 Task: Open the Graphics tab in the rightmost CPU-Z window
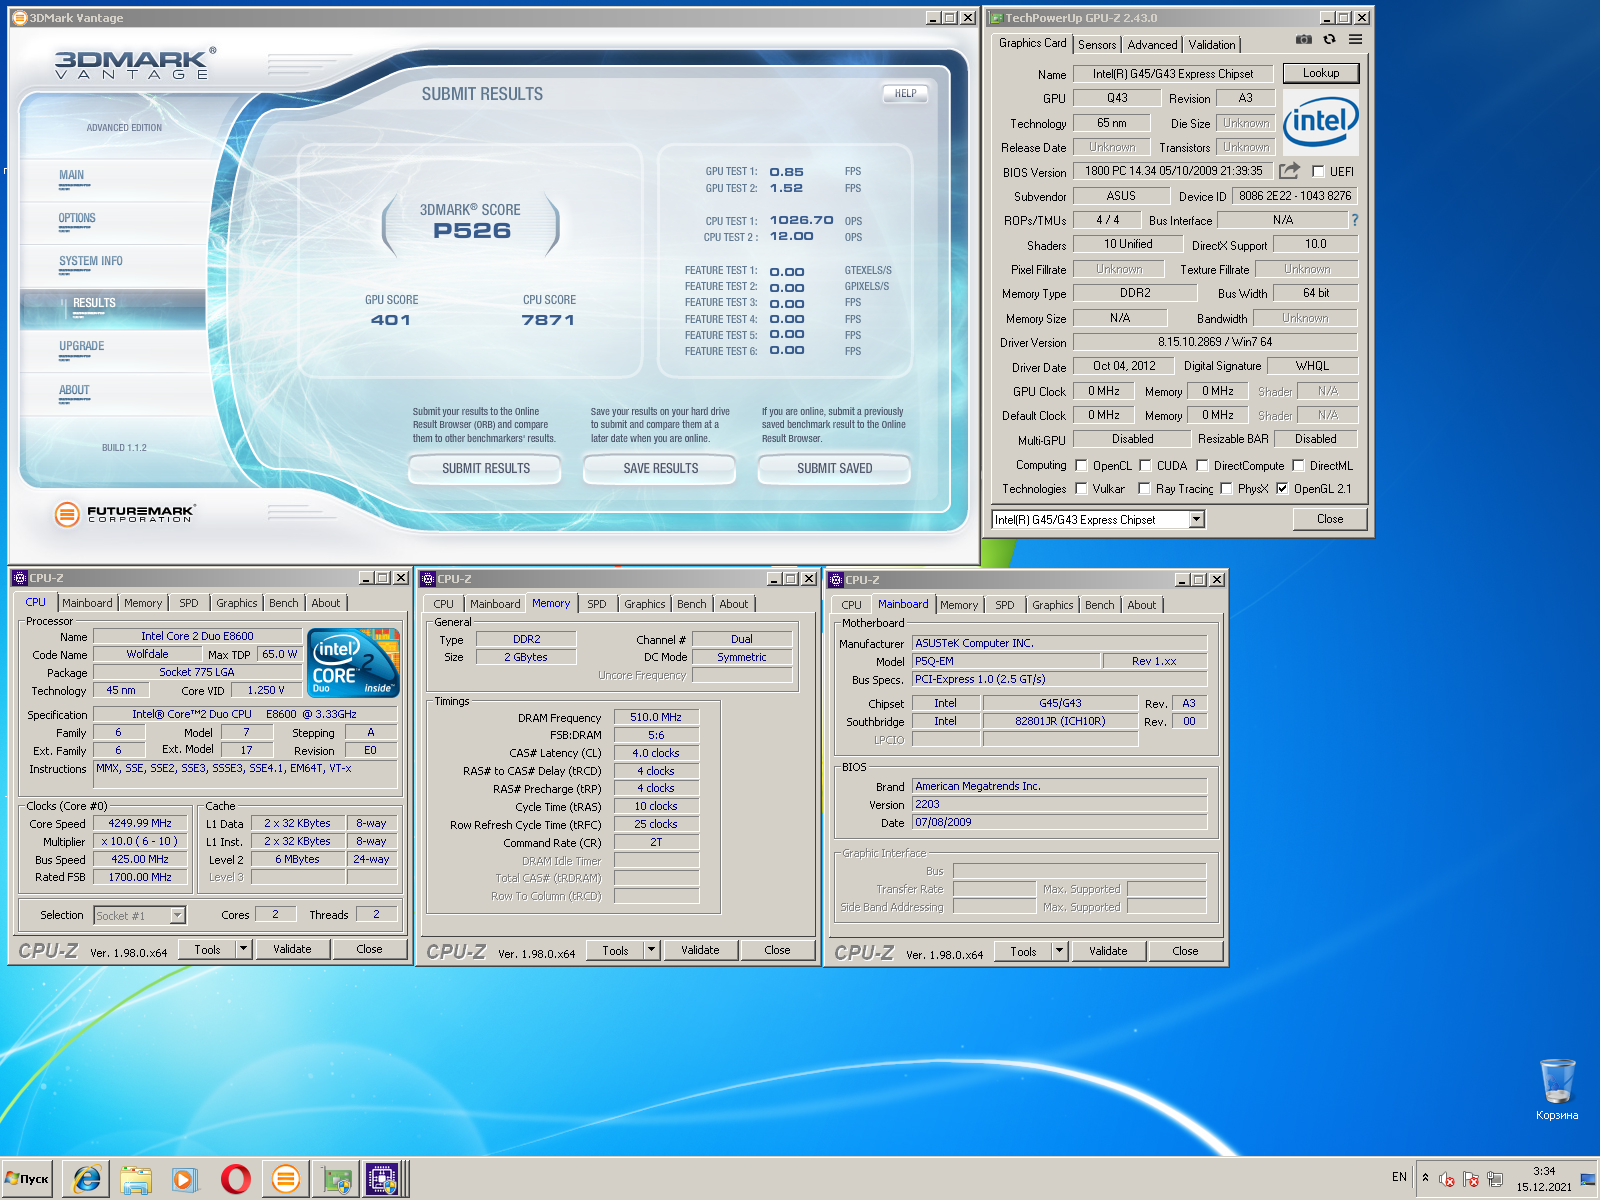(x=1052, y=605)
